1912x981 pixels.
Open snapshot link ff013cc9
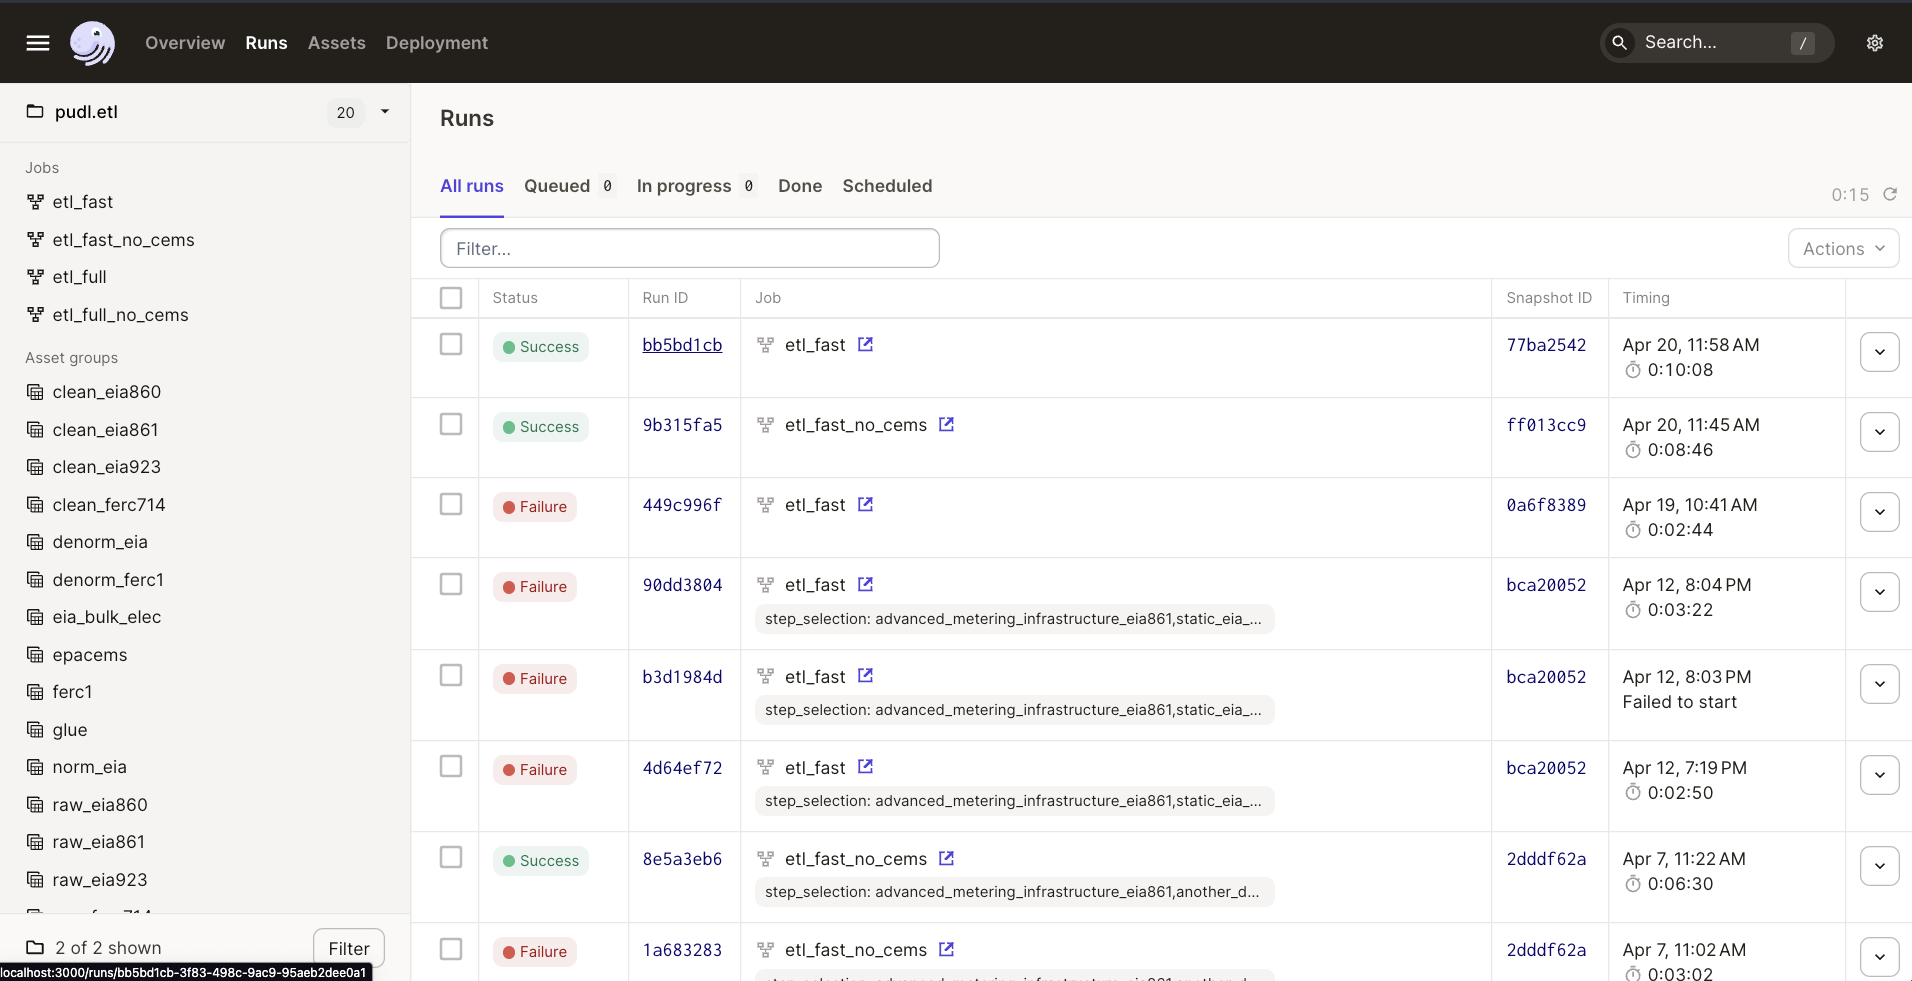[1546, 425]
